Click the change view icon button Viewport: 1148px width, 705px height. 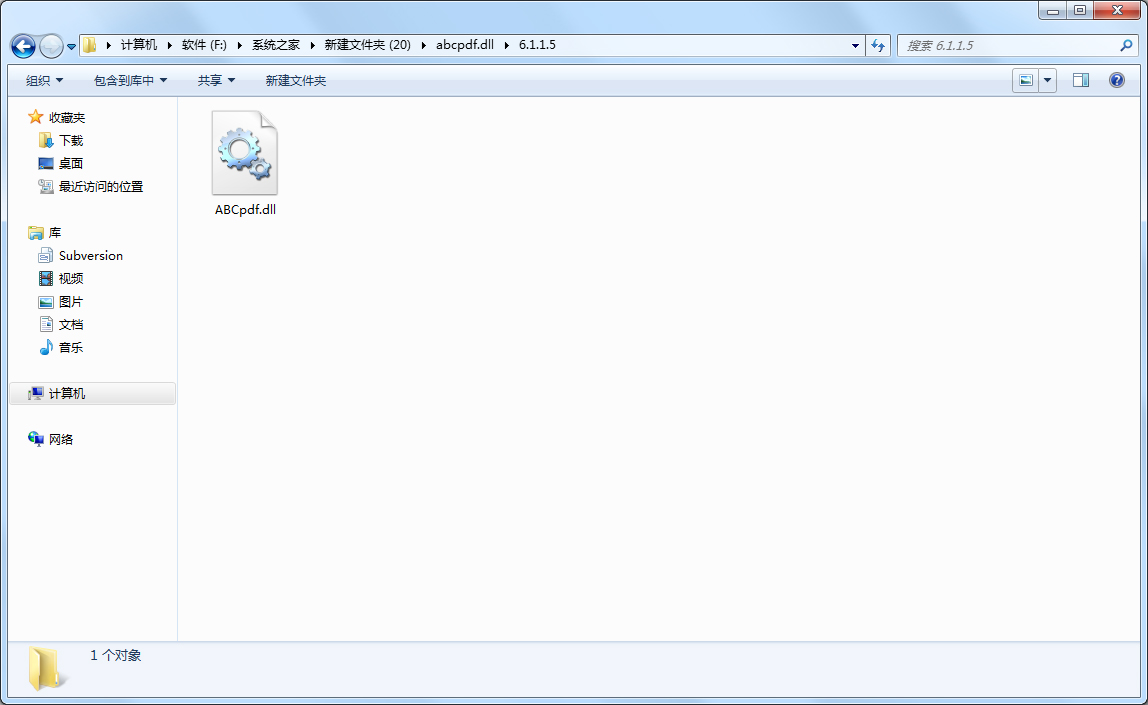pos(1025,80)
